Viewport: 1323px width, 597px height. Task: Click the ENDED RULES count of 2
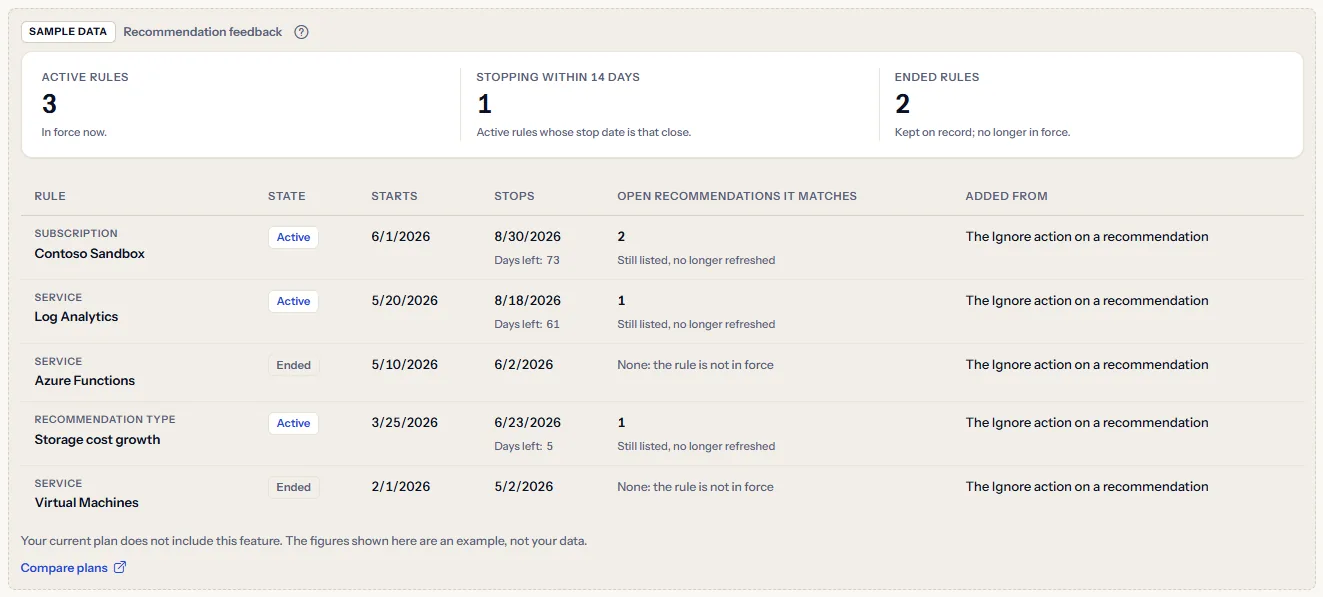click(x=902, y=104)
